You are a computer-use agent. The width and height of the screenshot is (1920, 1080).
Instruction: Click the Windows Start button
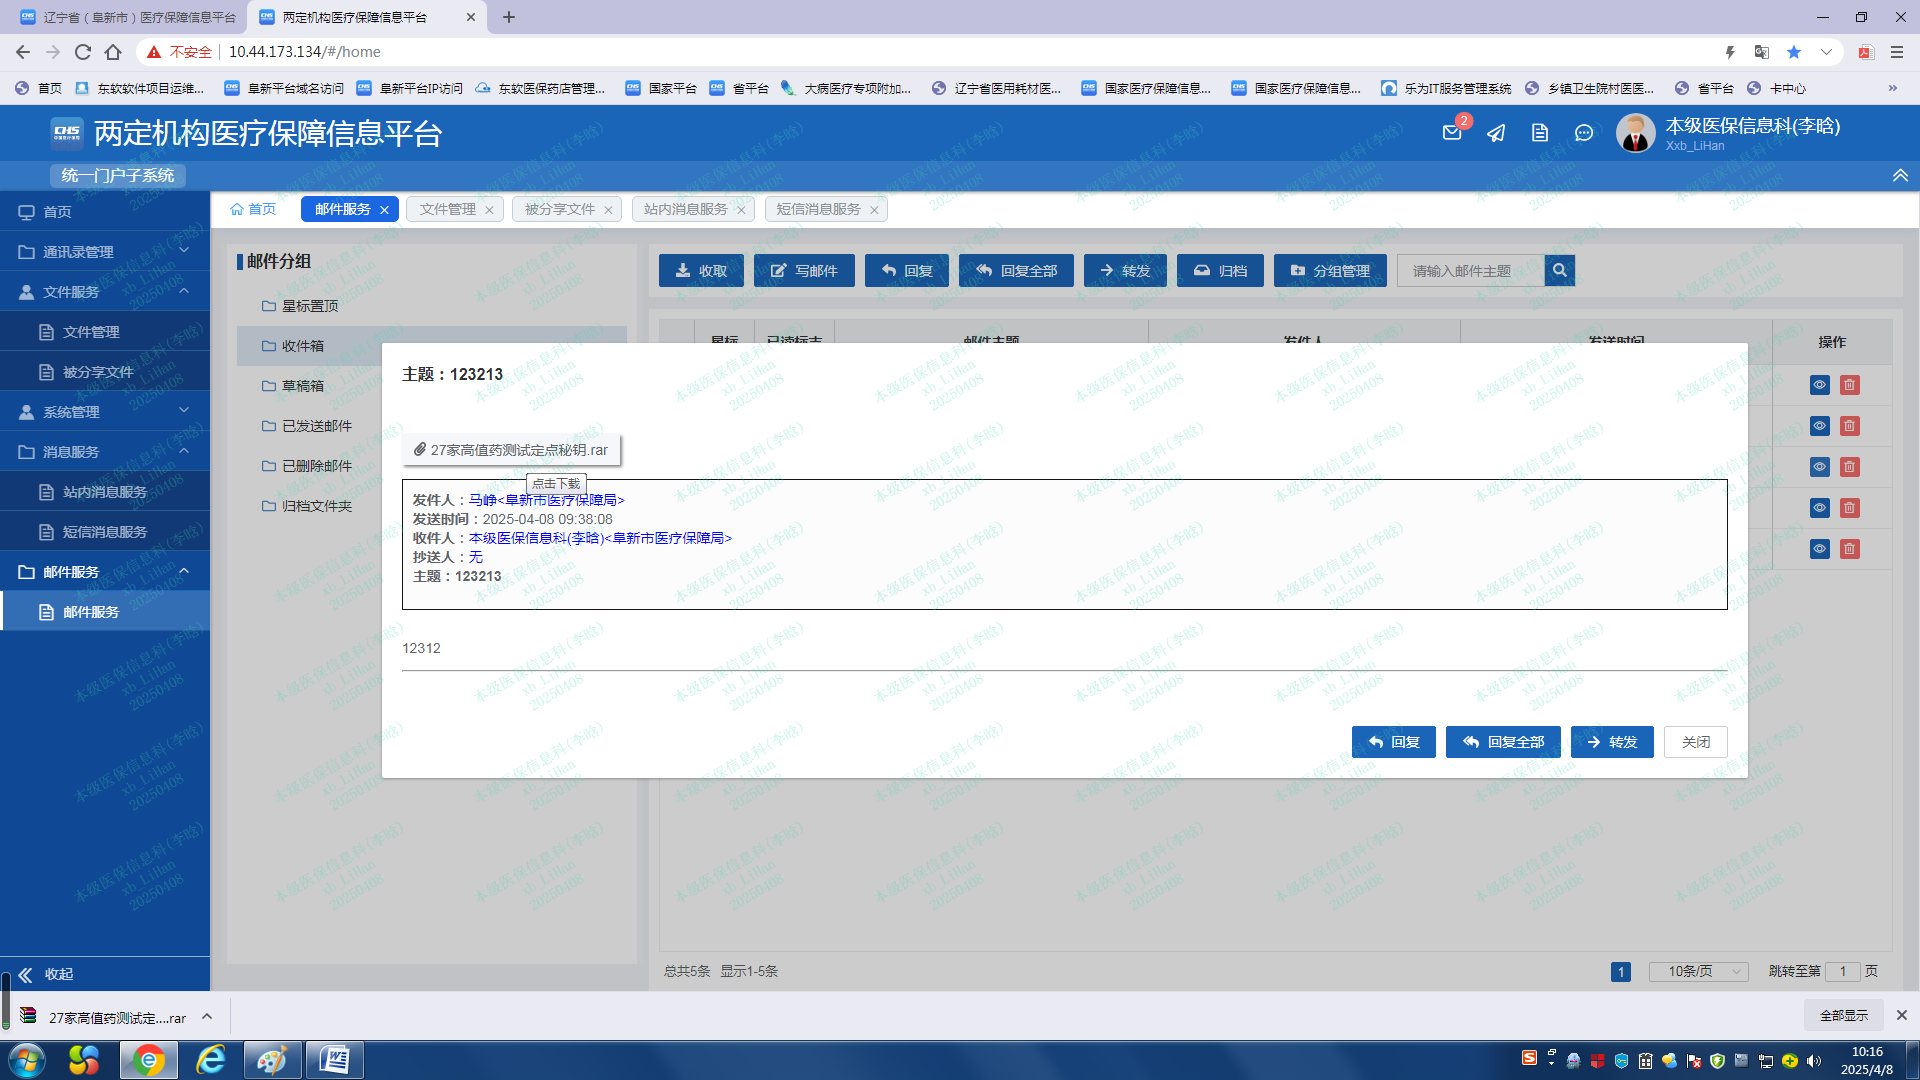[27, 1060]
